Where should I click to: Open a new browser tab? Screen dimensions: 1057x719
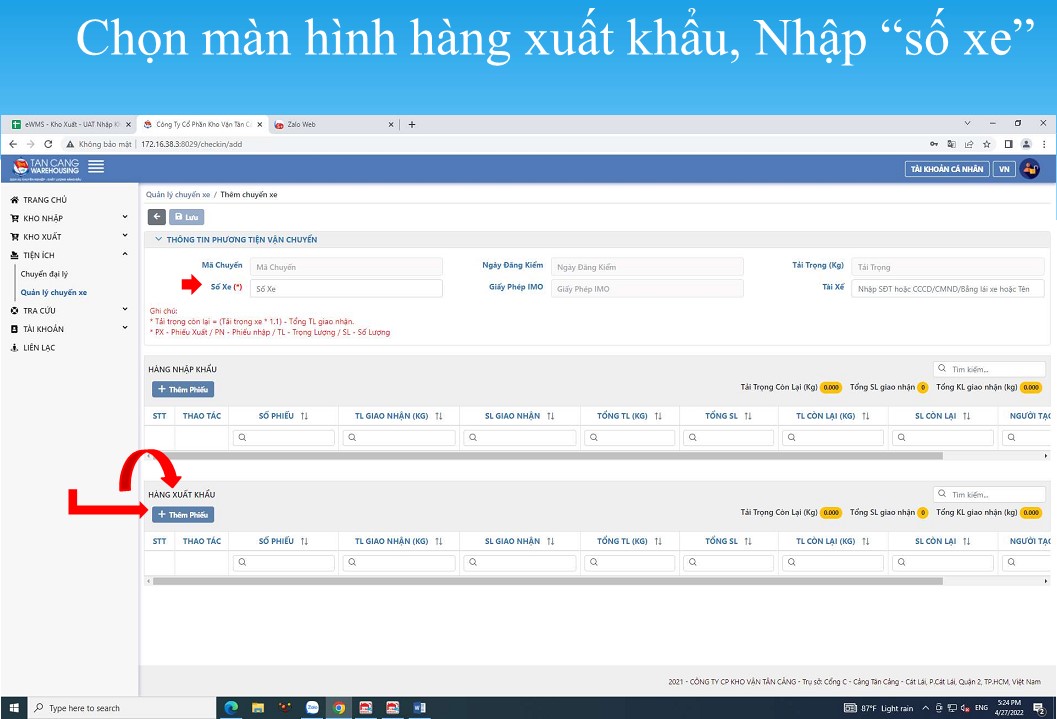pos(412,124)
